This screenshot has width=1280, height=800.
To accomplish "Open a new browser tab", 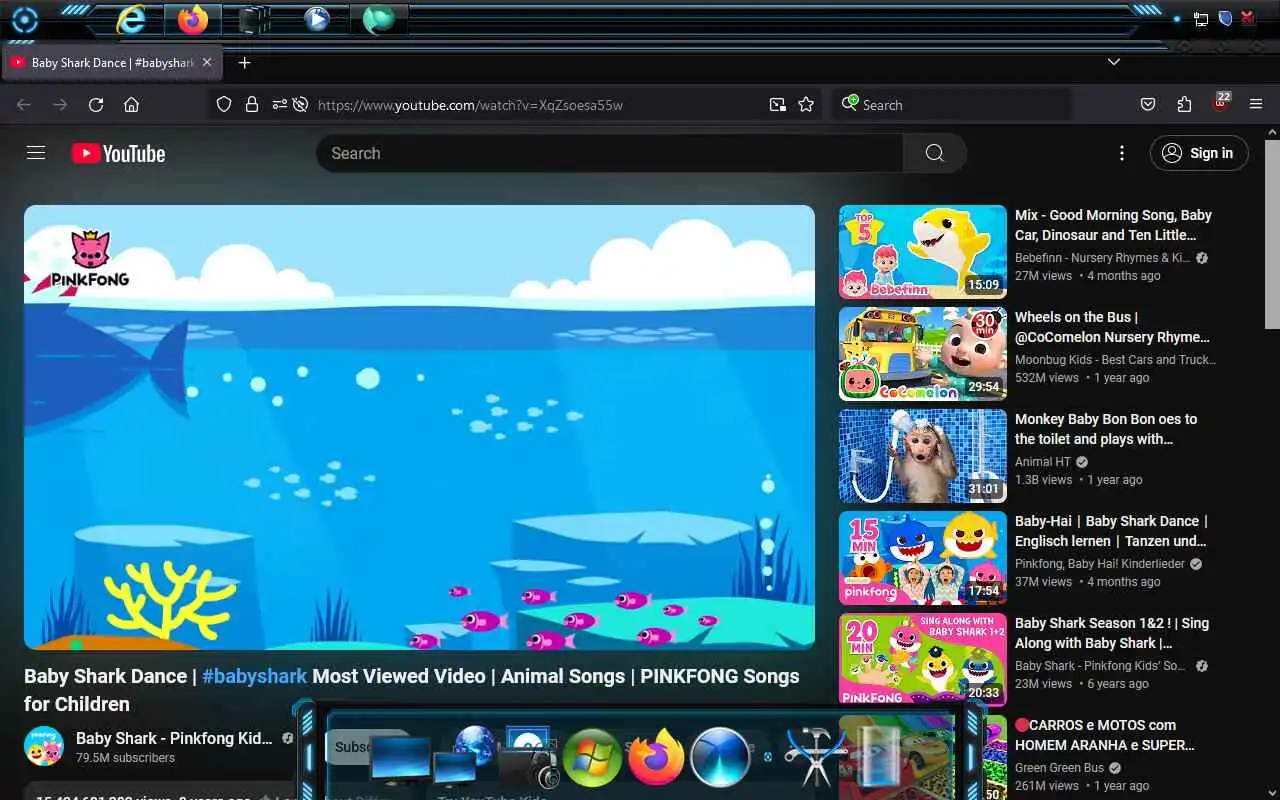I will pyautogui.click(x=244, y=62).
